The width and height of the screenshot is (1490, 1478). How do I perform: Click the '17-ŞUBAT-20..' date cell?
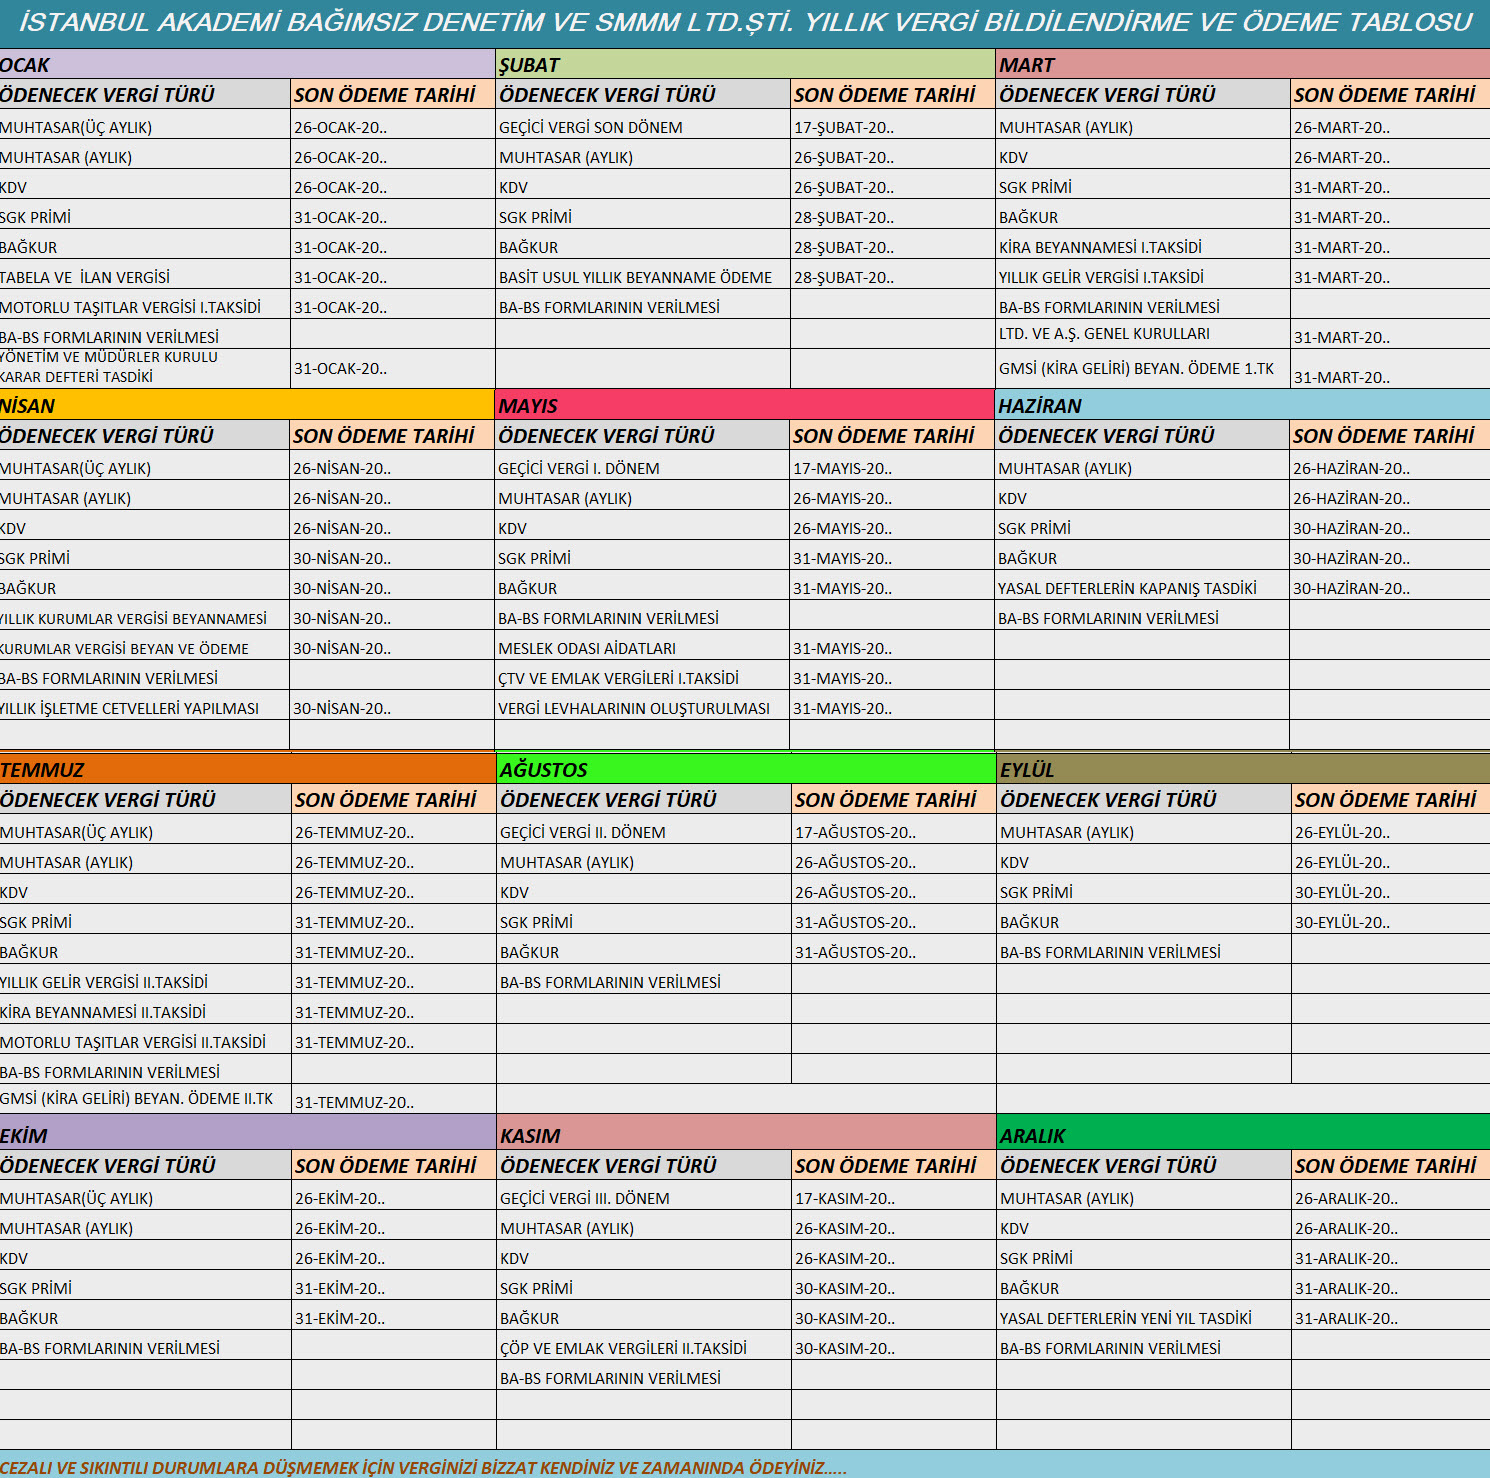(x=893, y=125)
